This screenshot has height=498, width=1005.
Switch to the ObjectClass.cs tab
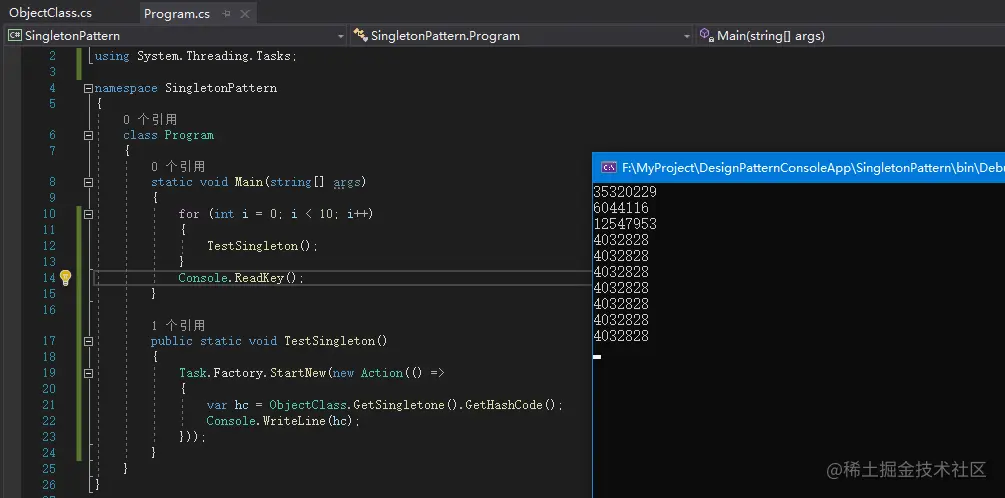50,13
